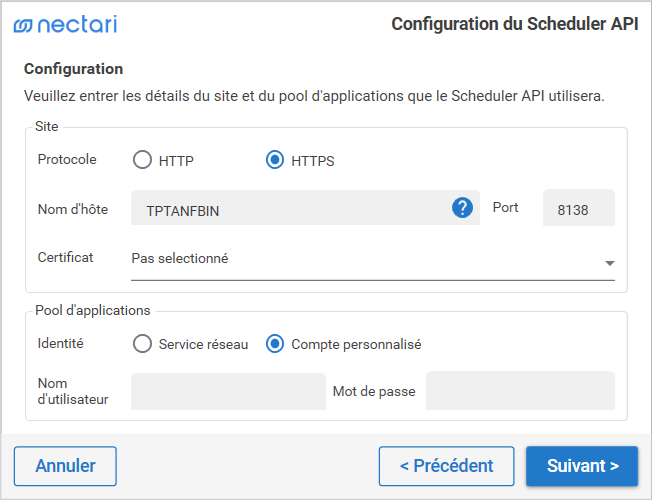Open the hostname help question-mark icon
This screenshot has width=652, height=500.
pos(462,208)
